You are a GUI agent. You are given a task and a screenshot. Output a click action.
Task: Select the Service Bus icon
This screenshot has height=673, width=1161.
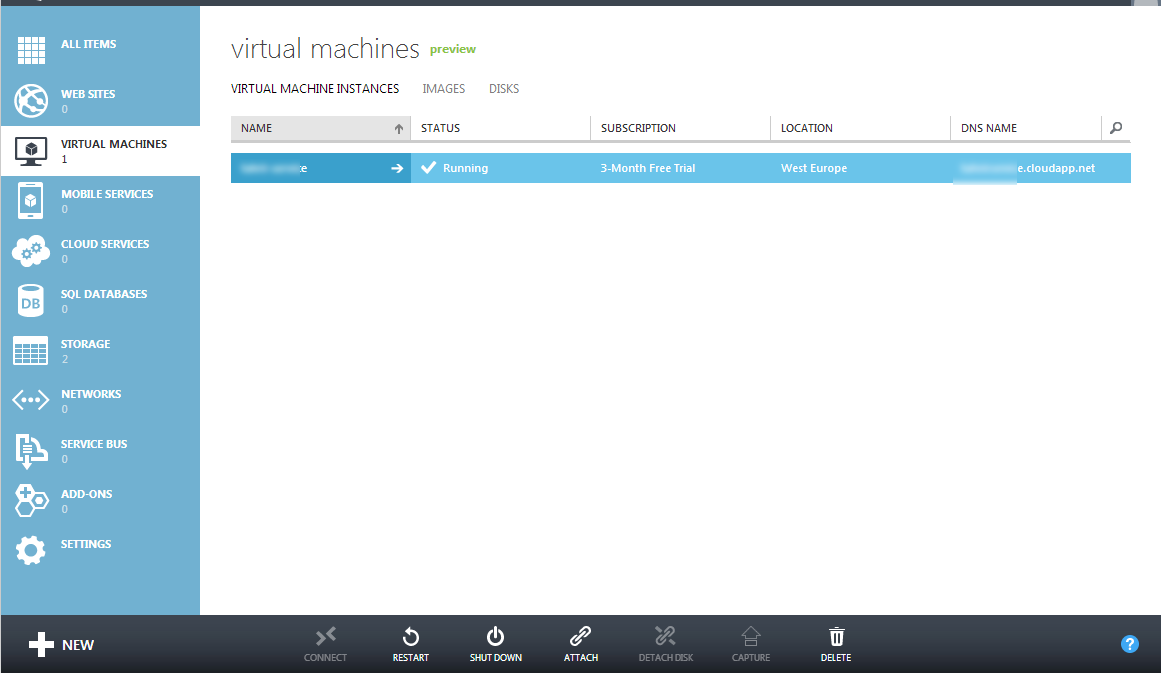pyautogui.click(x=31, y=451)
